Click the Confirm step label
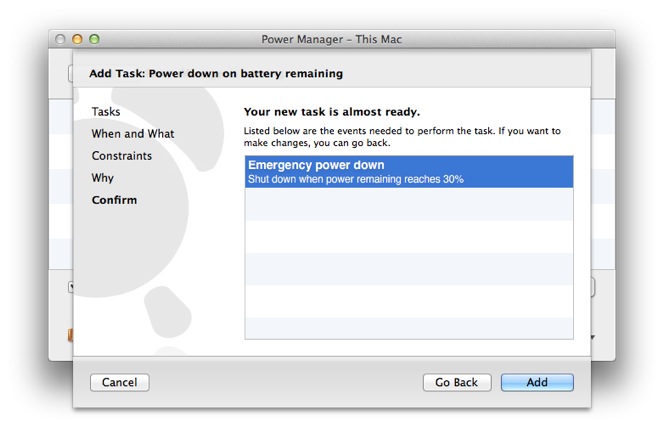This screenshot has height=428, width=664. 114,200
